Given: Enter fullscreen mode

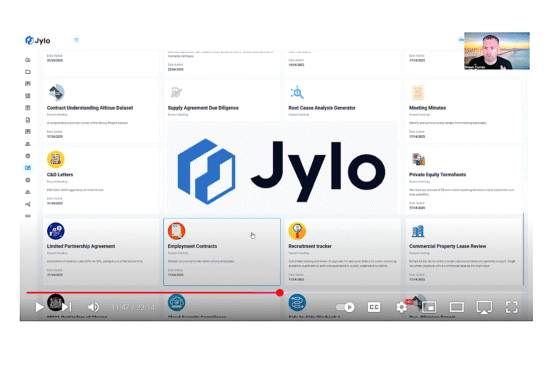Looking at the screenshot, I should [511, 307].
